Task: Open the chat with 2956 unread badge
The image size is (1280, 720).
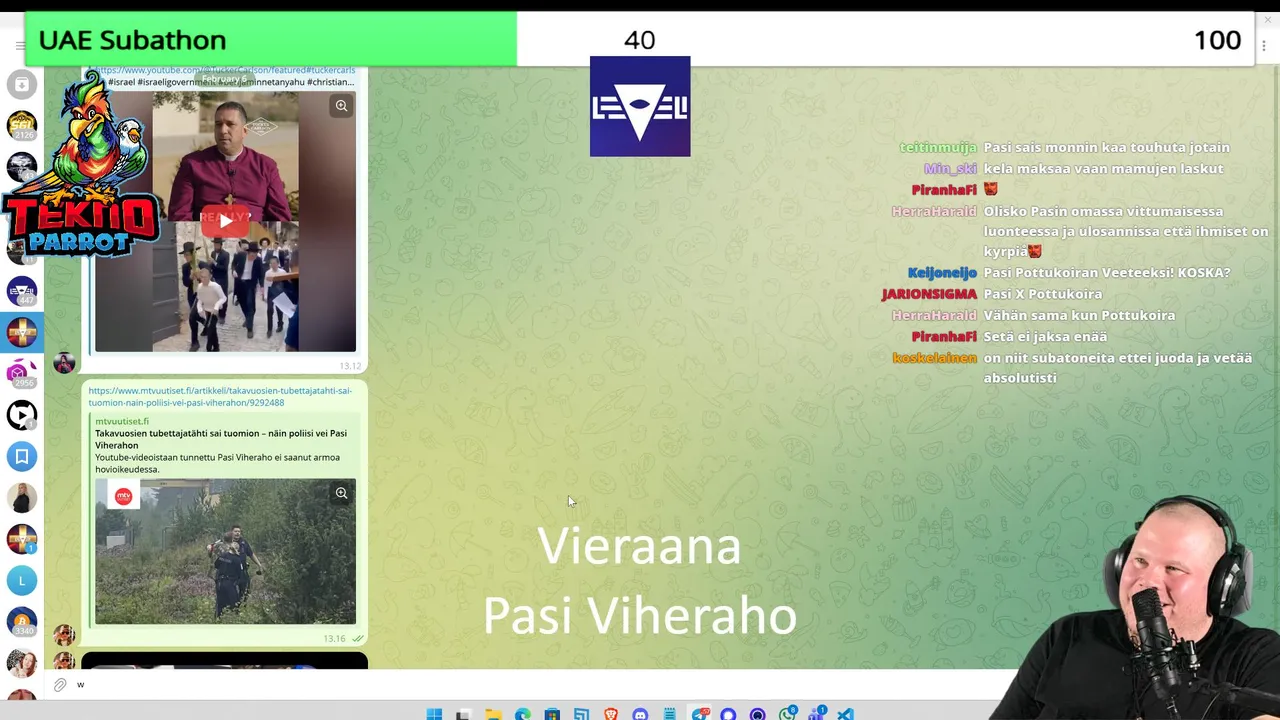Action: pos(22,373)
